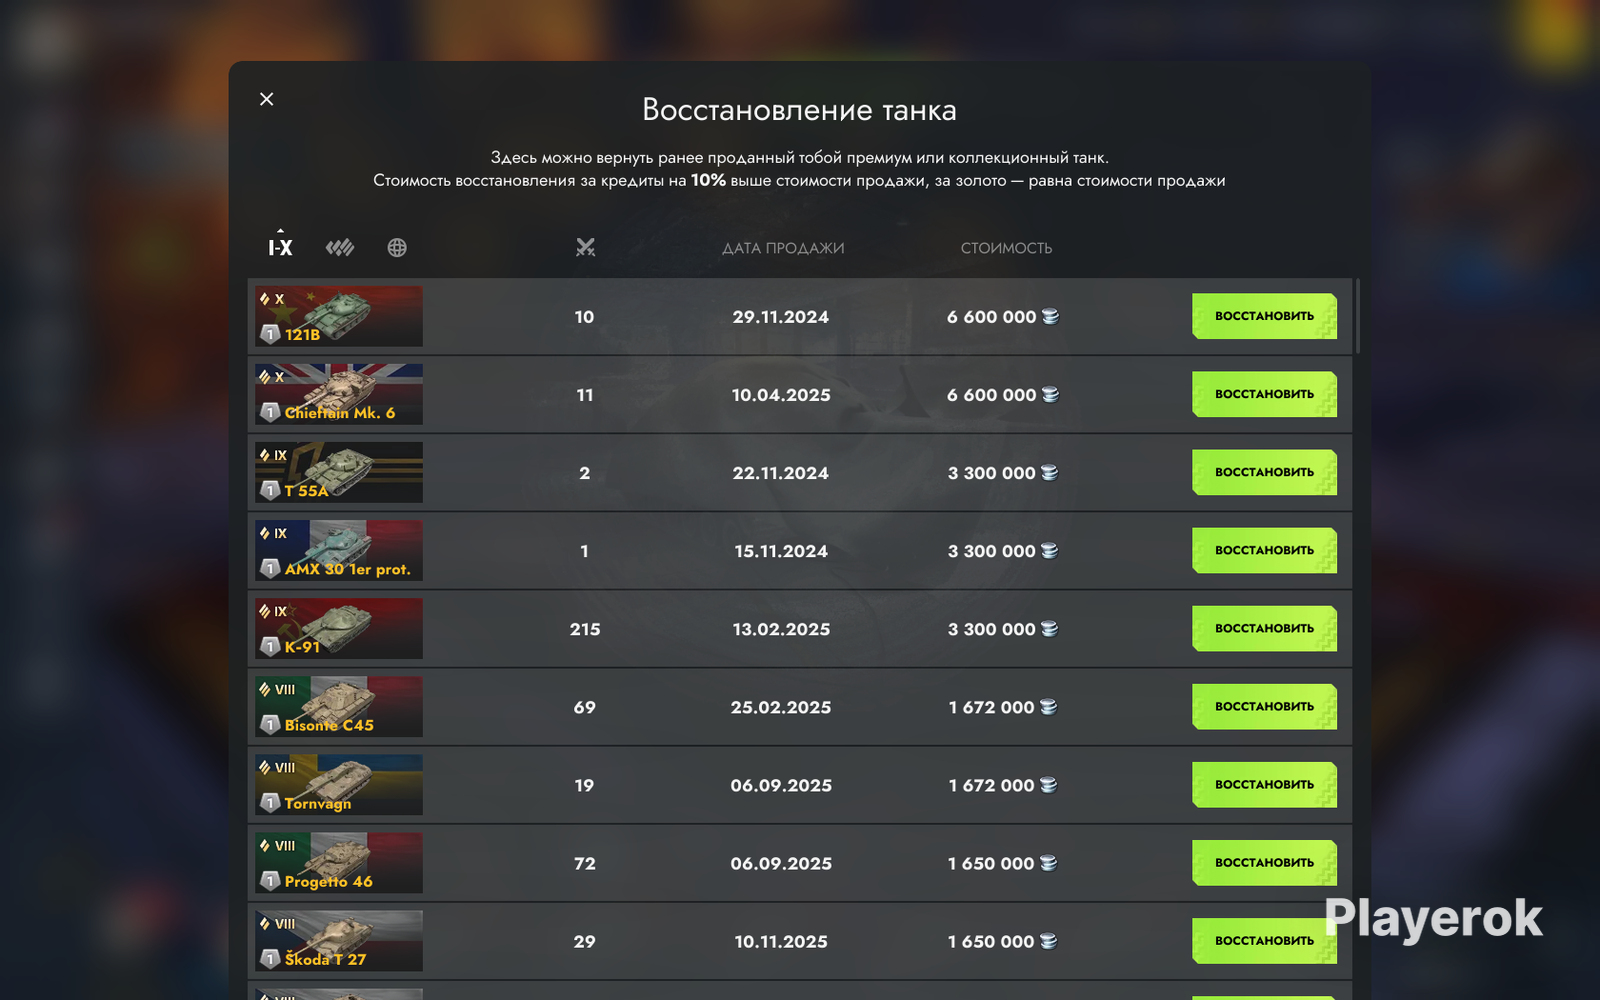Click the 121B tank image
1600x1000 pixels.
(x=338, y=316)
